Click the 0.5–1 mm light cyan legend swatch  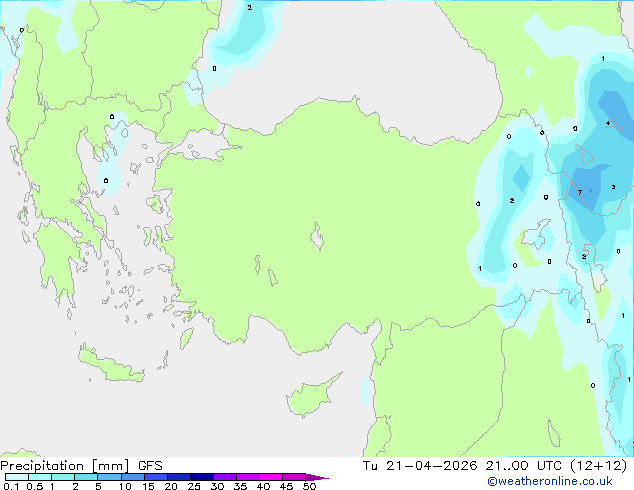40,477
